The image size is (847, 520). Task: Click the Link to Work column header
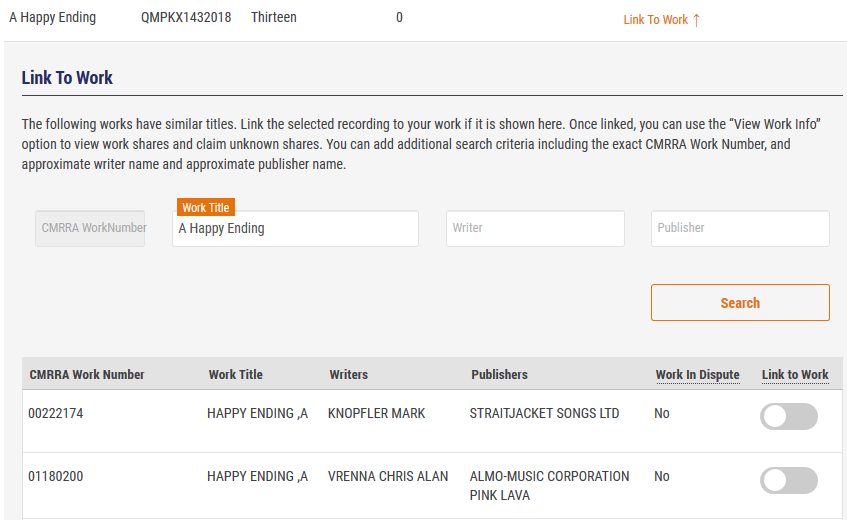click(795, 375)
